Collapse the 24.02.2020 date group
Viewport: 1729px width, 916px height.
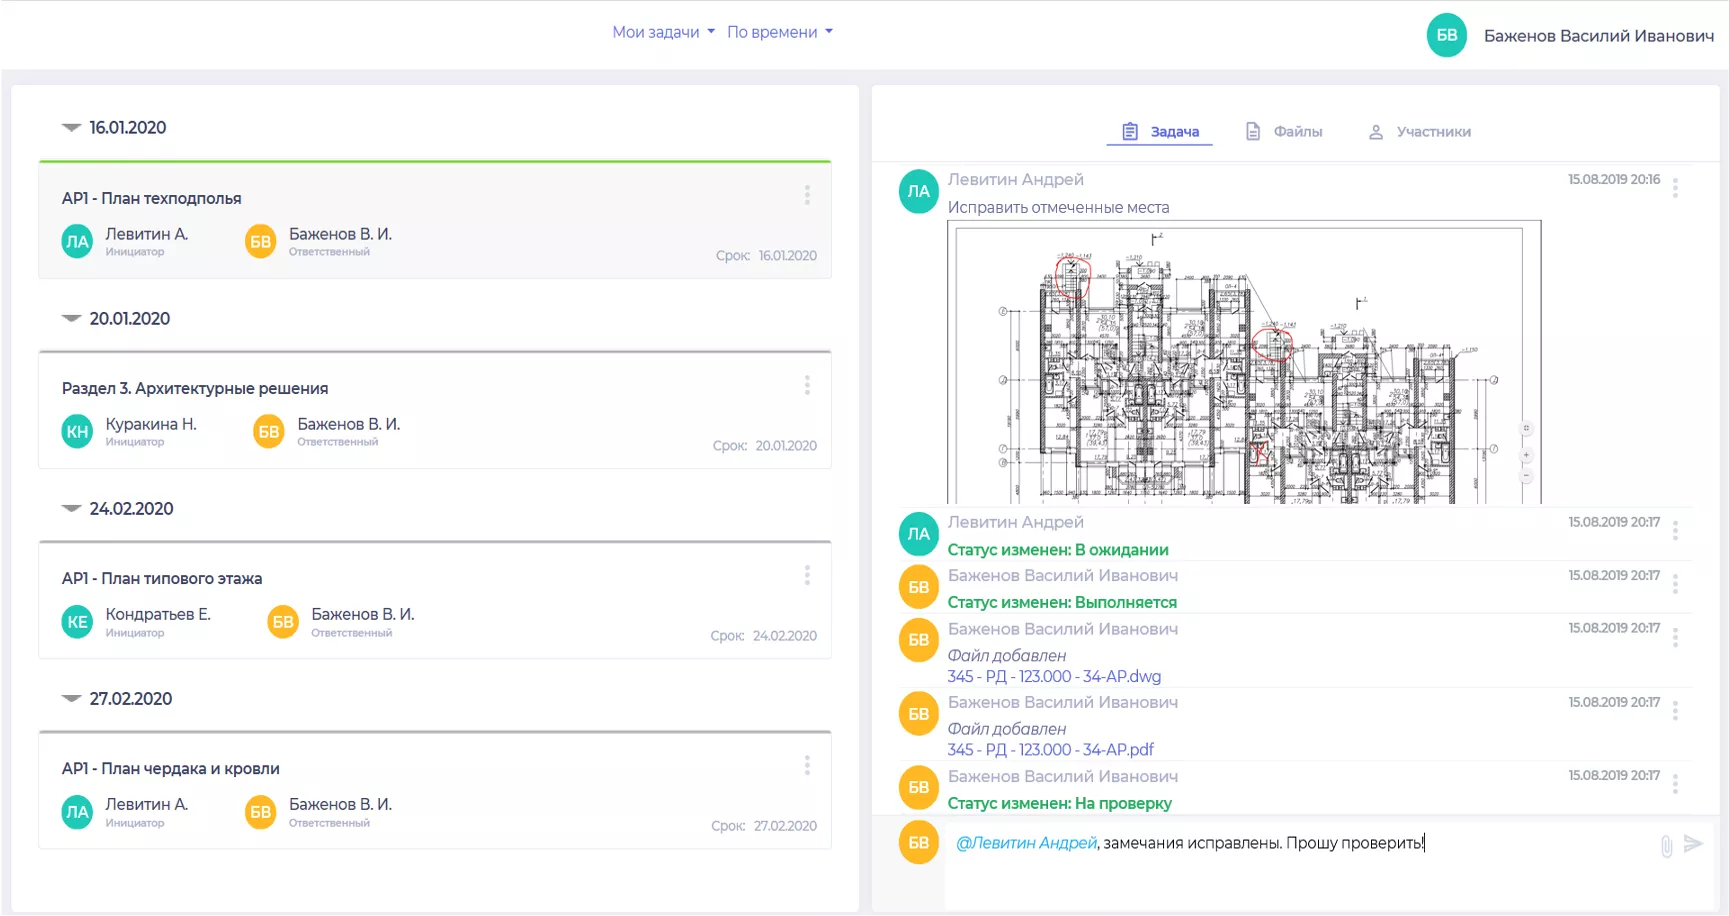pos(72,509)
